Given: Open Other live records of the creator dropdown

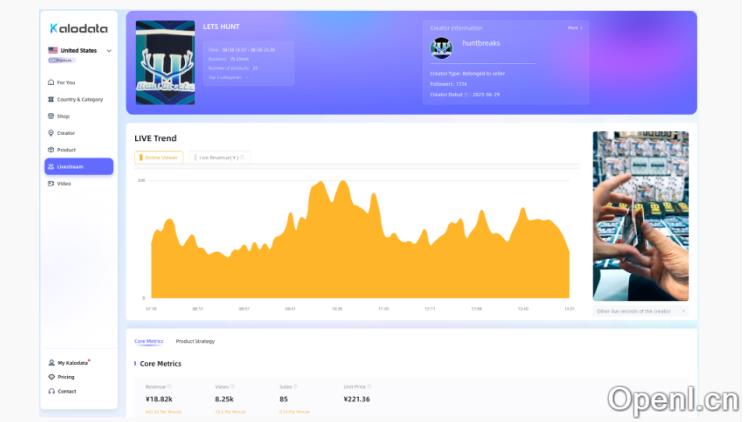Looking at the screenshot, I should (x=640, y=311).
